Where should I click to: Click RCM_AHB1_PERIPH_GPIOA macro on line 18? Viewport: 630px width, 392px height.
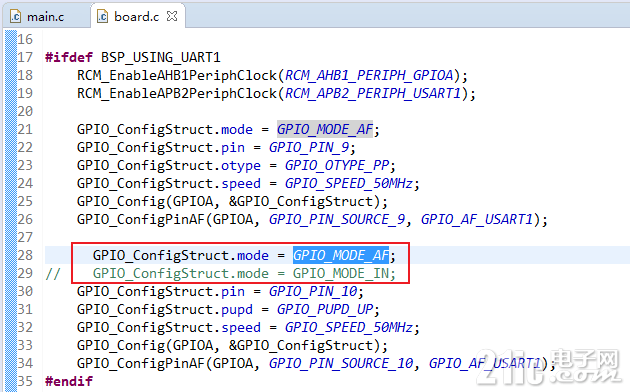[369, 76]
